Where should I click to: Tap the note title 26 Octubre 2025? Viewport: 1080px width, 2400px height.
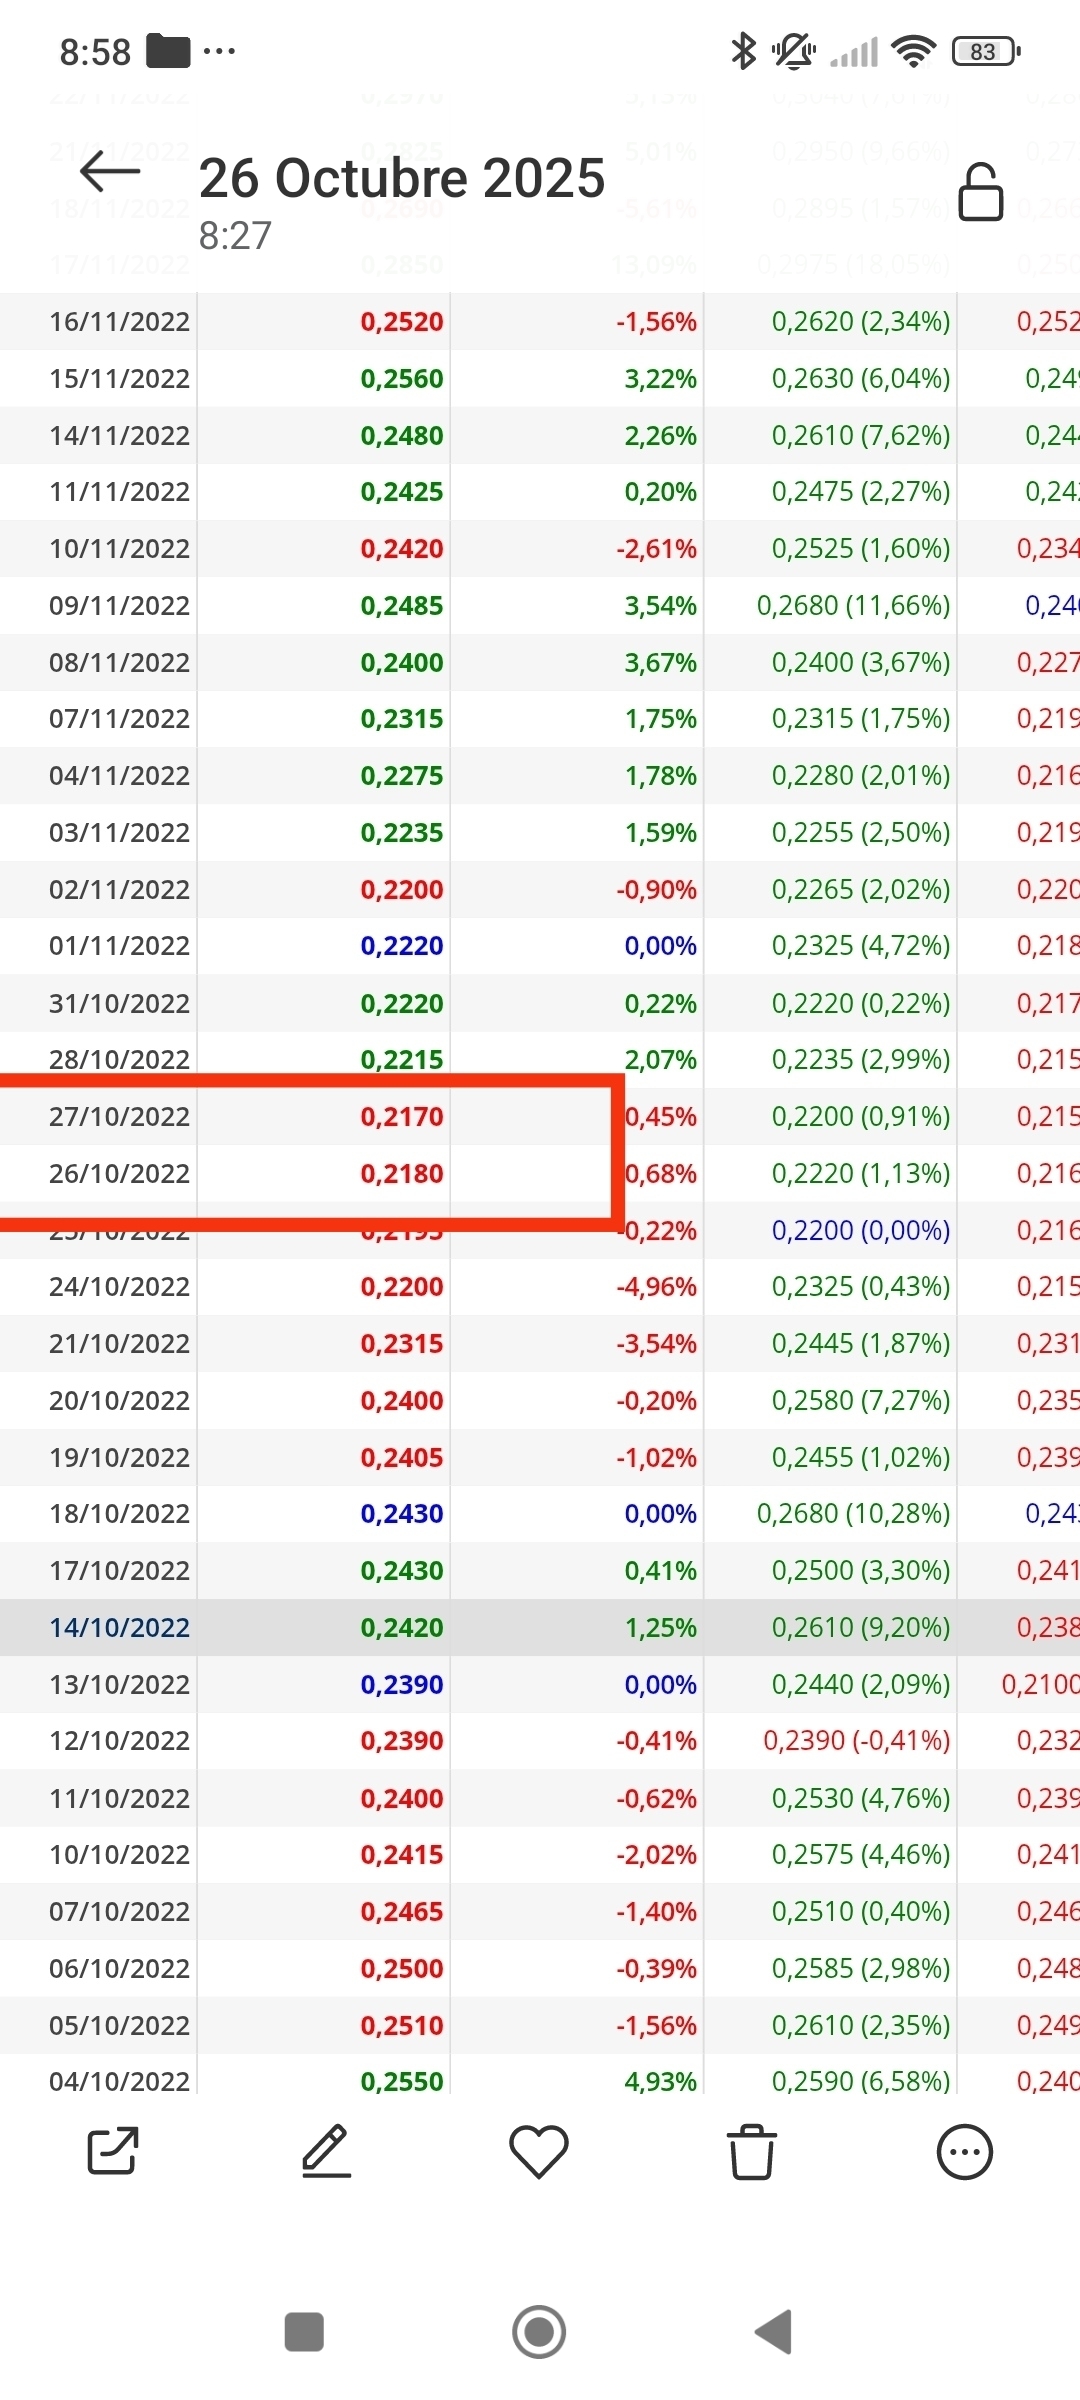(402, 178)
